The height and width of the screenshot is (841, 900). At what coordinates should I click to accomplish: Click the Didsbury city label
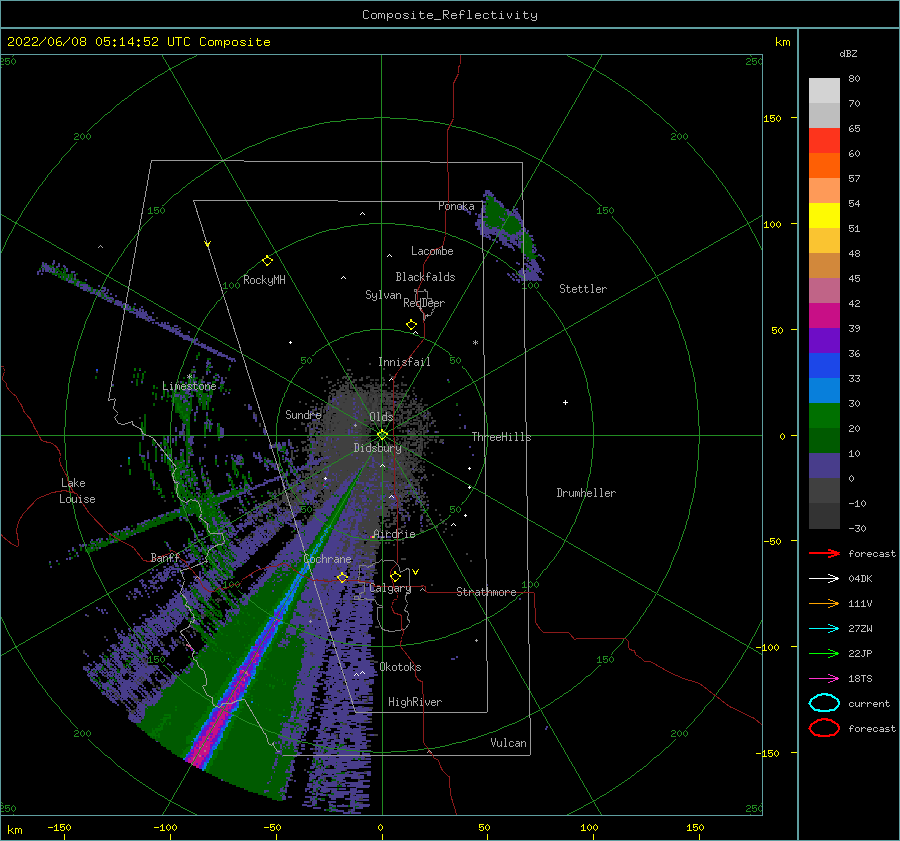(378, 448)
